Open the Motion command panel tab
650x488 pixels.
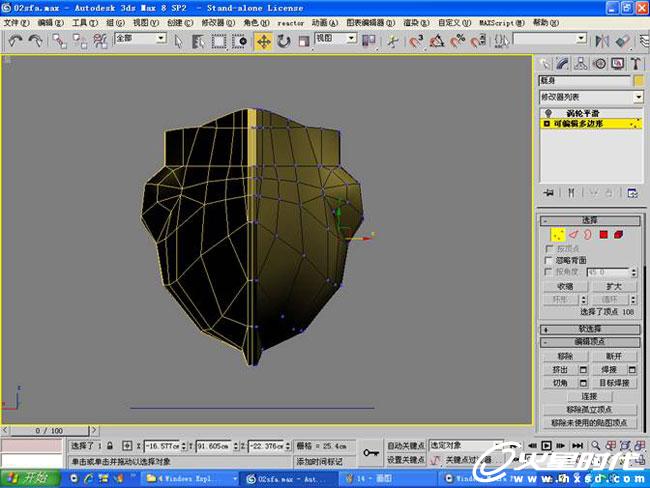599,64
